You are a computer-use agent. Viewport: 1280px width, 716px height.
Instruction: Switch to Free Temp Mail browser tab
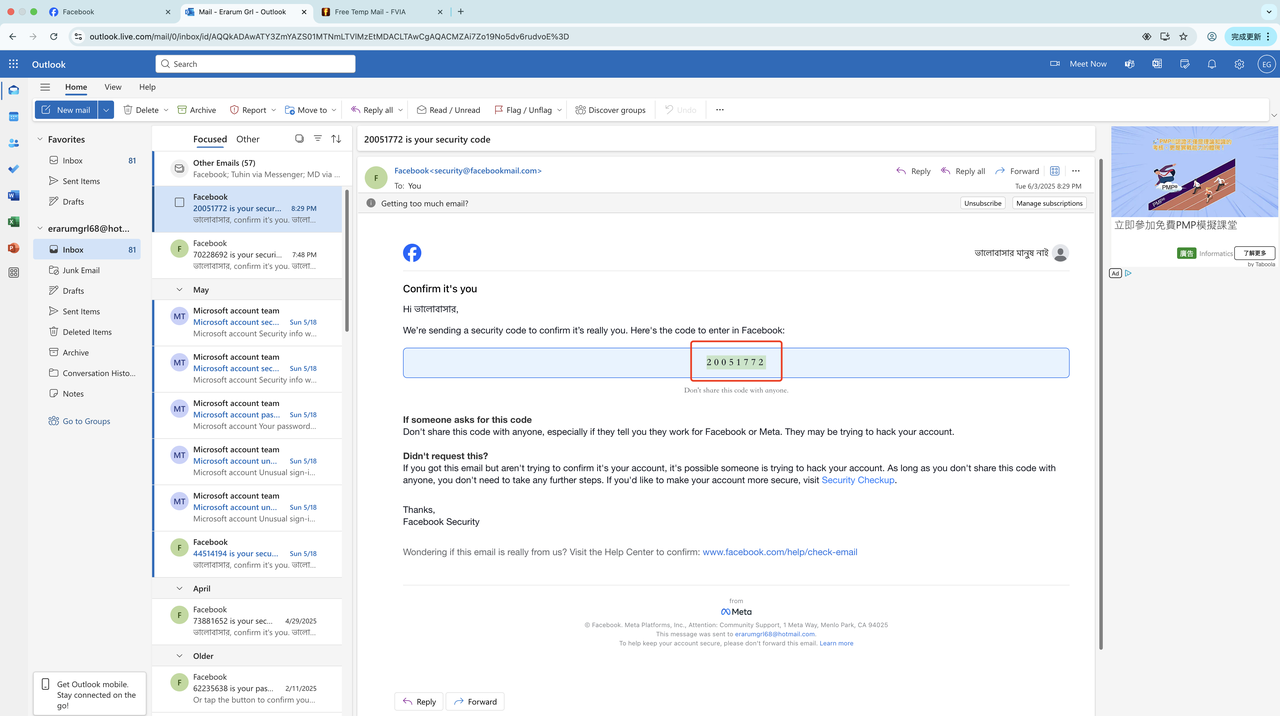[380, 12]
